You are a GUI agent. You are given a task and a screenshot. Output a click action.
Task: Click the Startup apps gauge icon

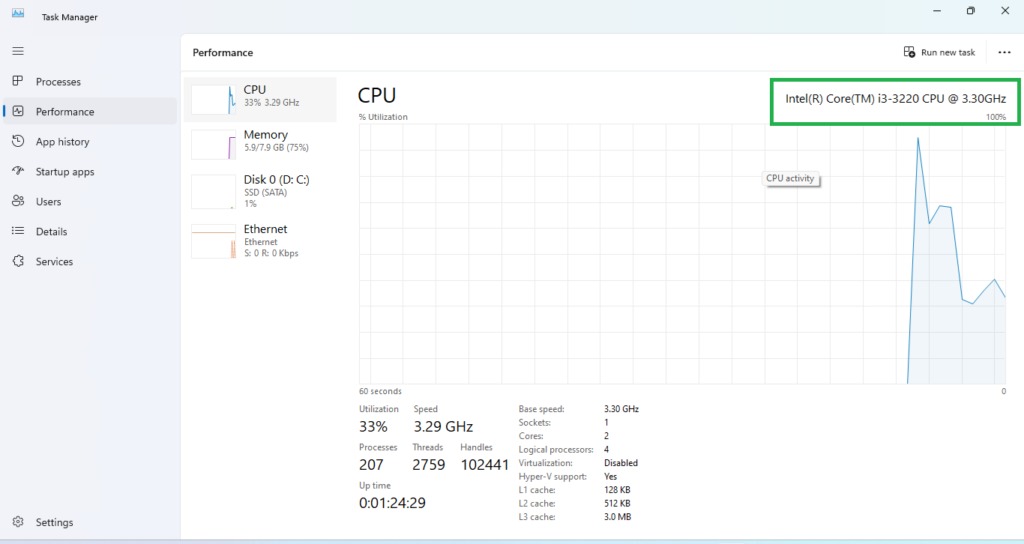pos(18,171)
